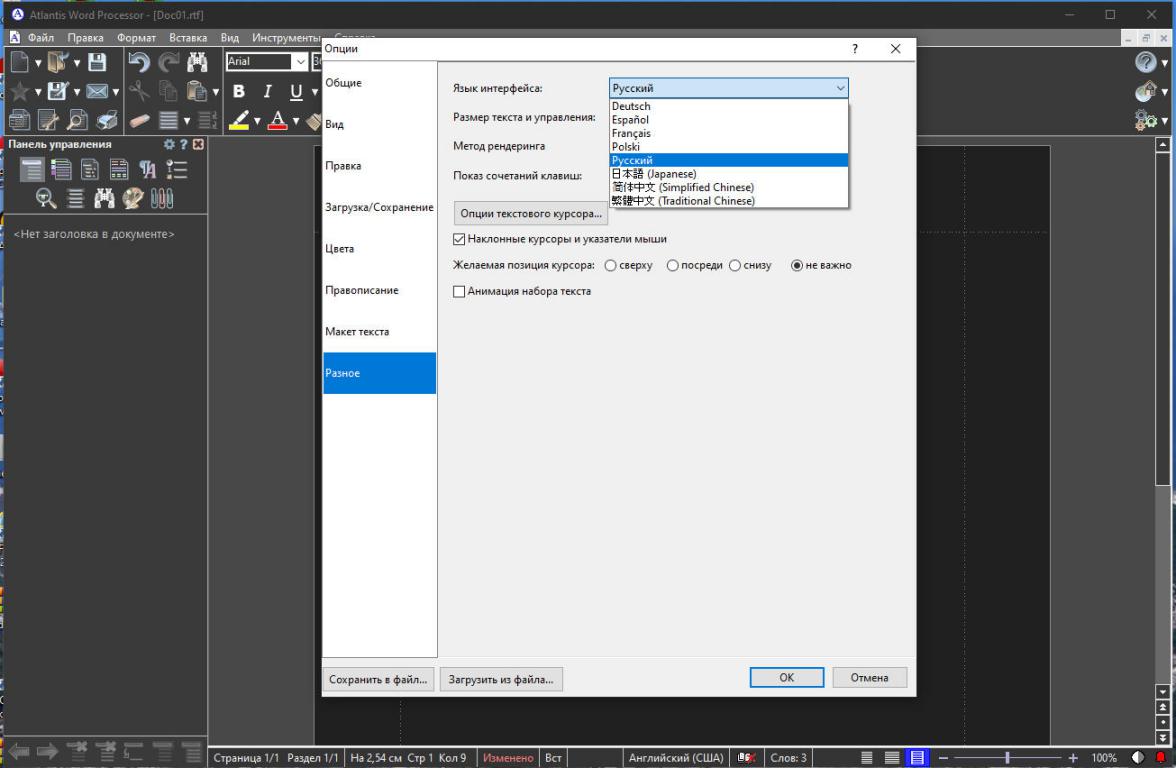
Task: Open the 'Правописание' options tab
Action: pyautogui.click(x=362, y=290)
